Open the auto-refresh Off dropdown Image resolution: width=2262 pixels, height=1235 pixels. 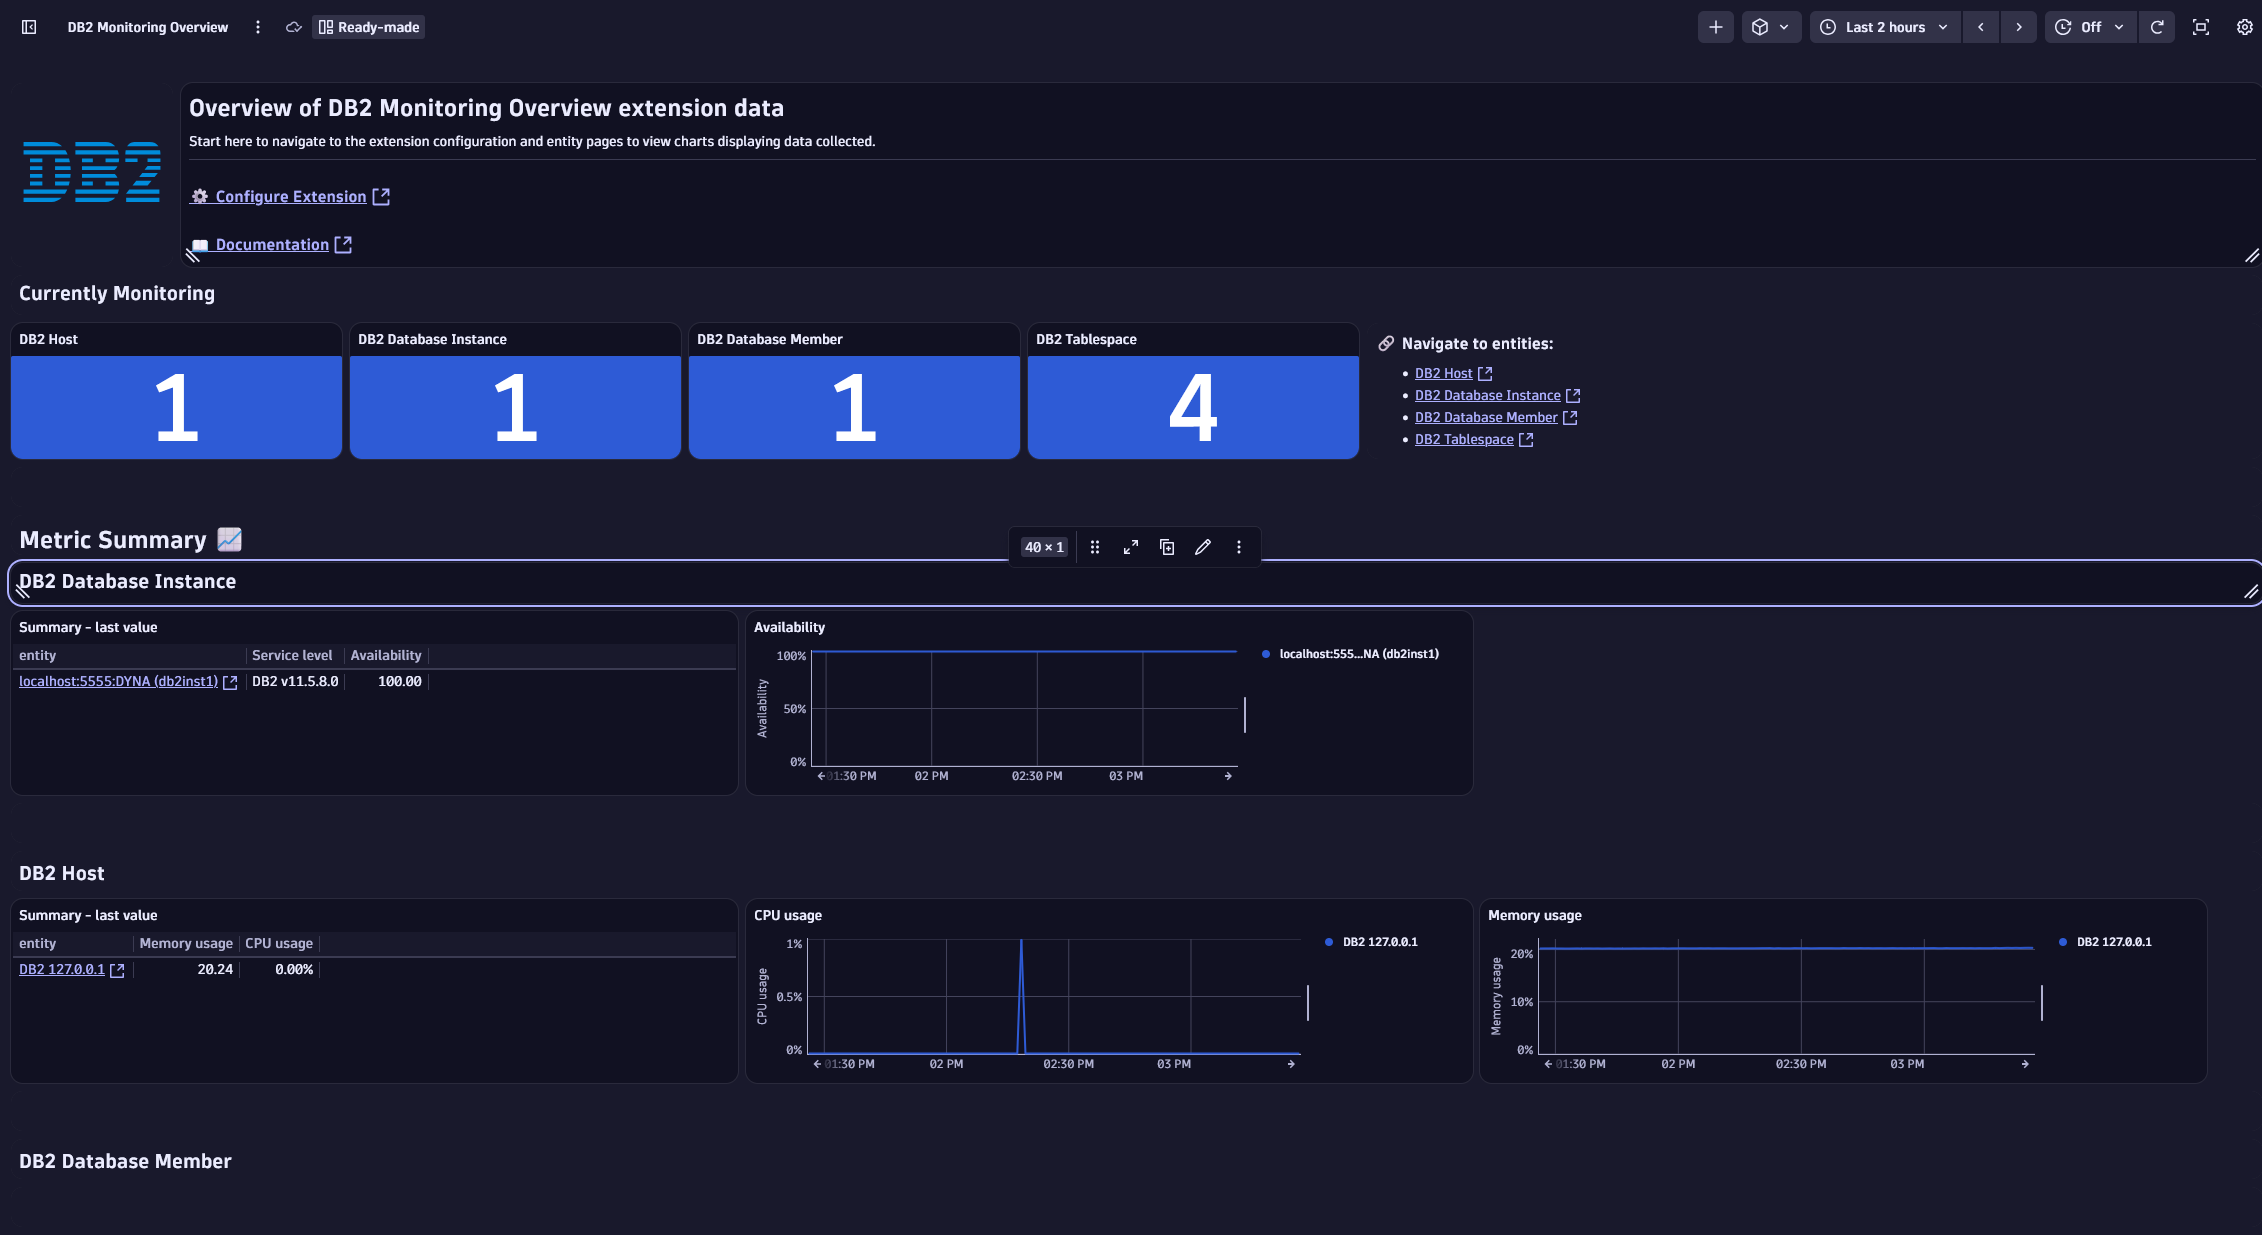coord(2089,27)
